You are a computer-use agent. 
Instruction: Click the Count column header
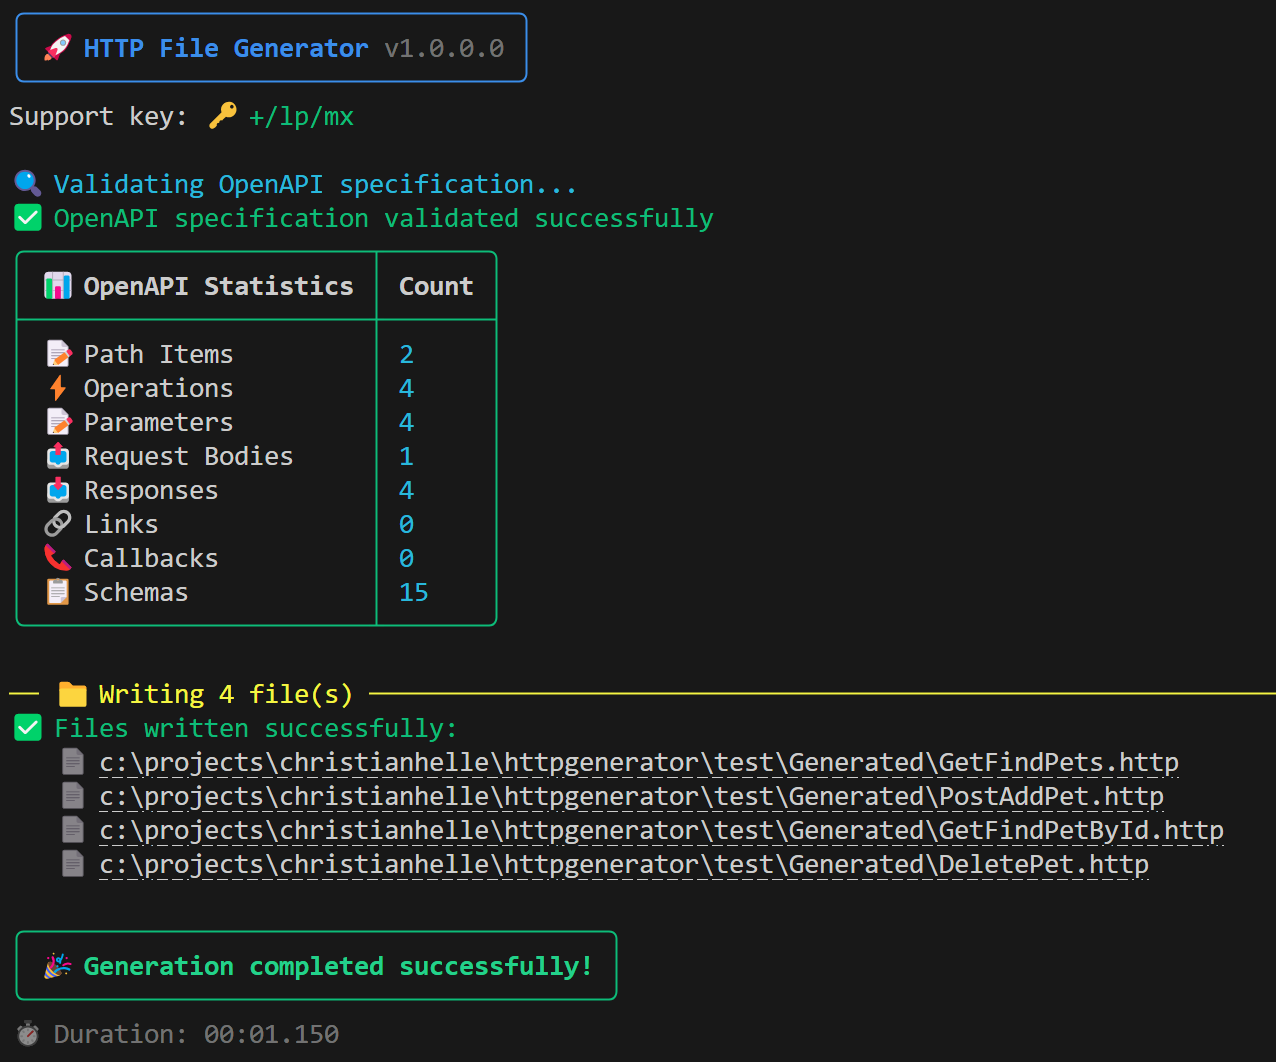click(x=436, y=286)
